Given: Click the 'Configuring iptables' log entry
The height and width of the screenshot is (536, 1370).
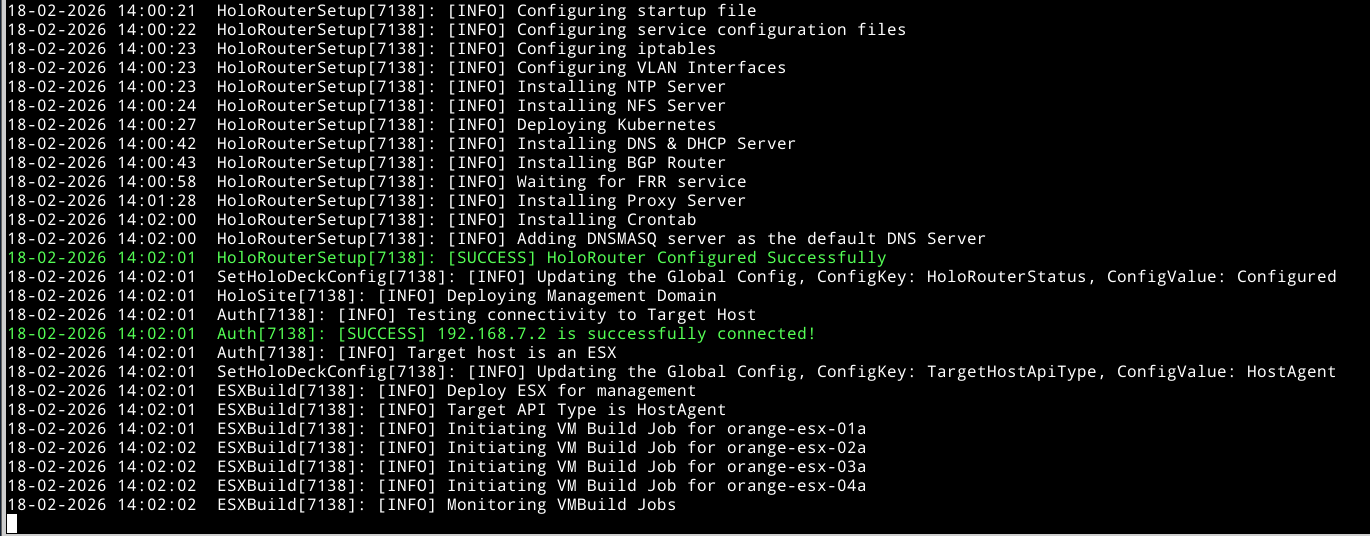Looking at the screenshot, I should click(x=616, y=49).
